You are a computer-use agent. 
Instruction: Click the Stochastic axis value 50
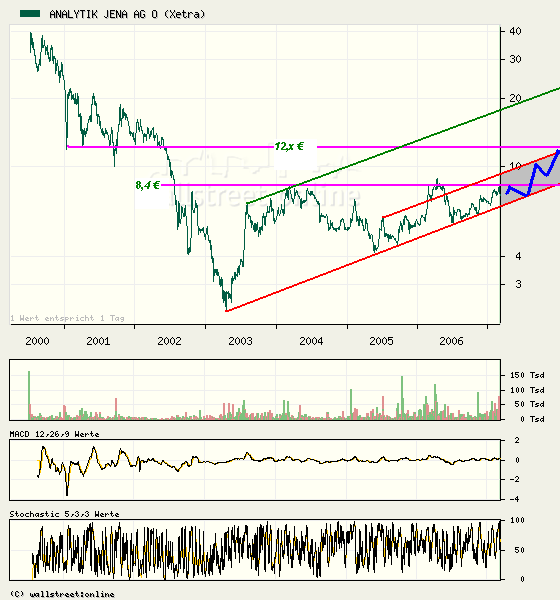point(519,550)
